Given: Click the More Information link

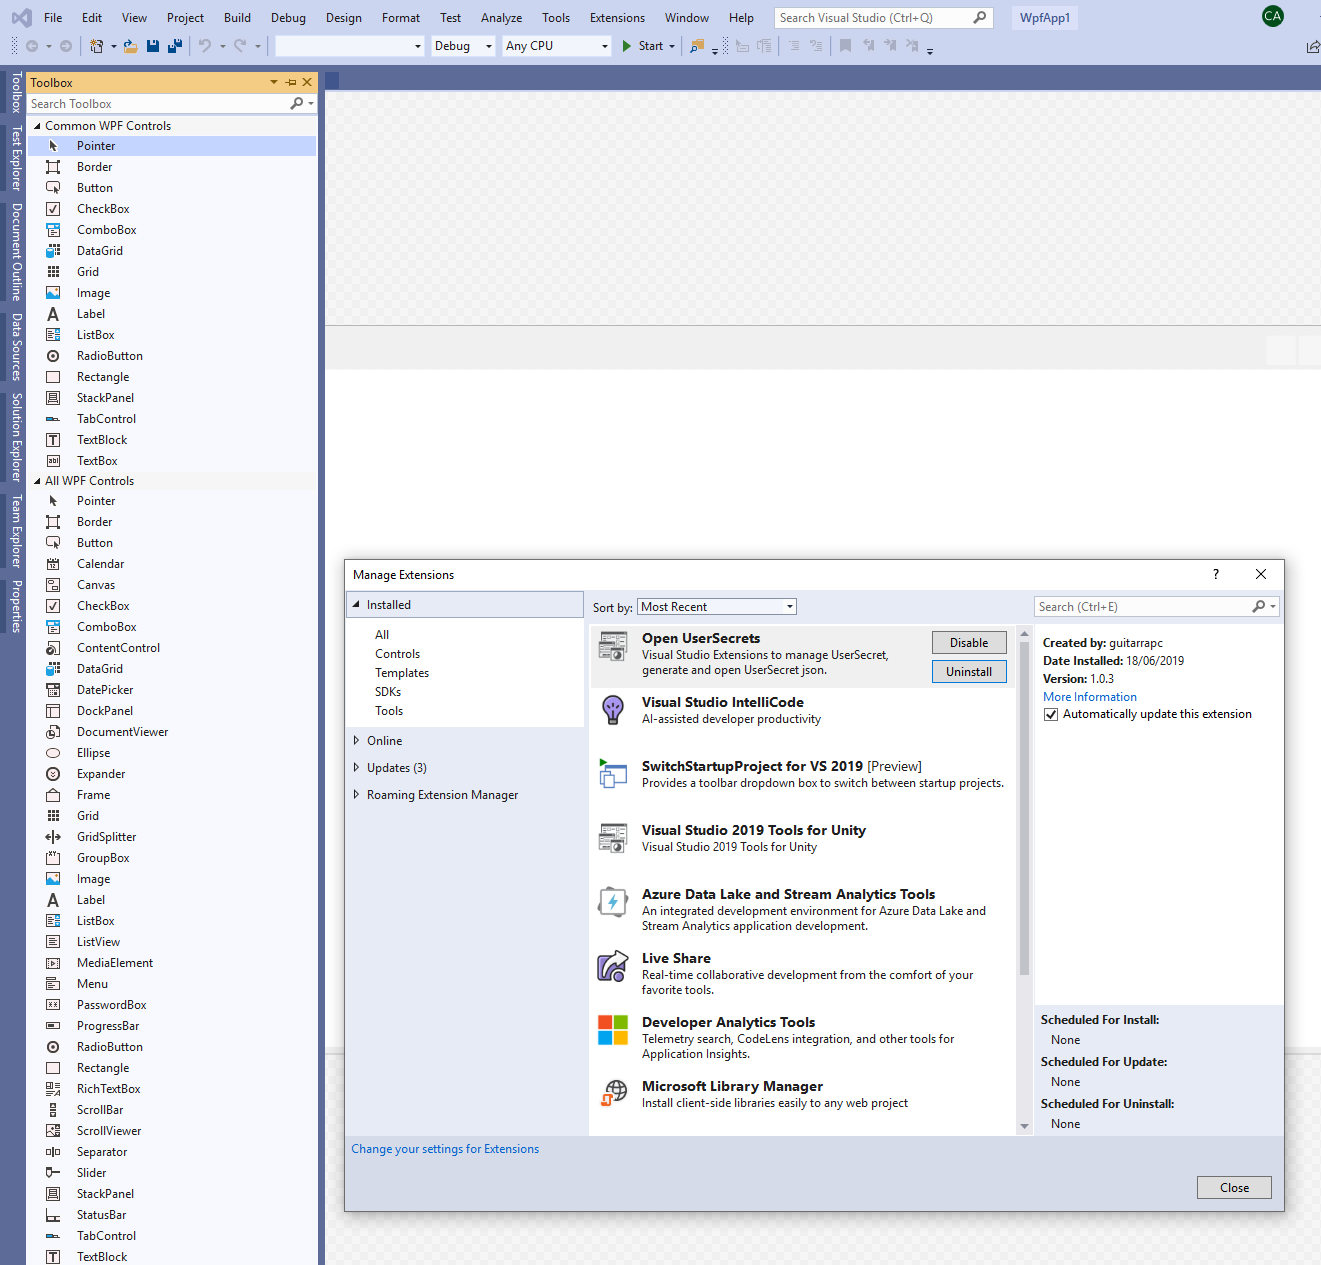Looking at the screenshot, I should pos(1089,696).
